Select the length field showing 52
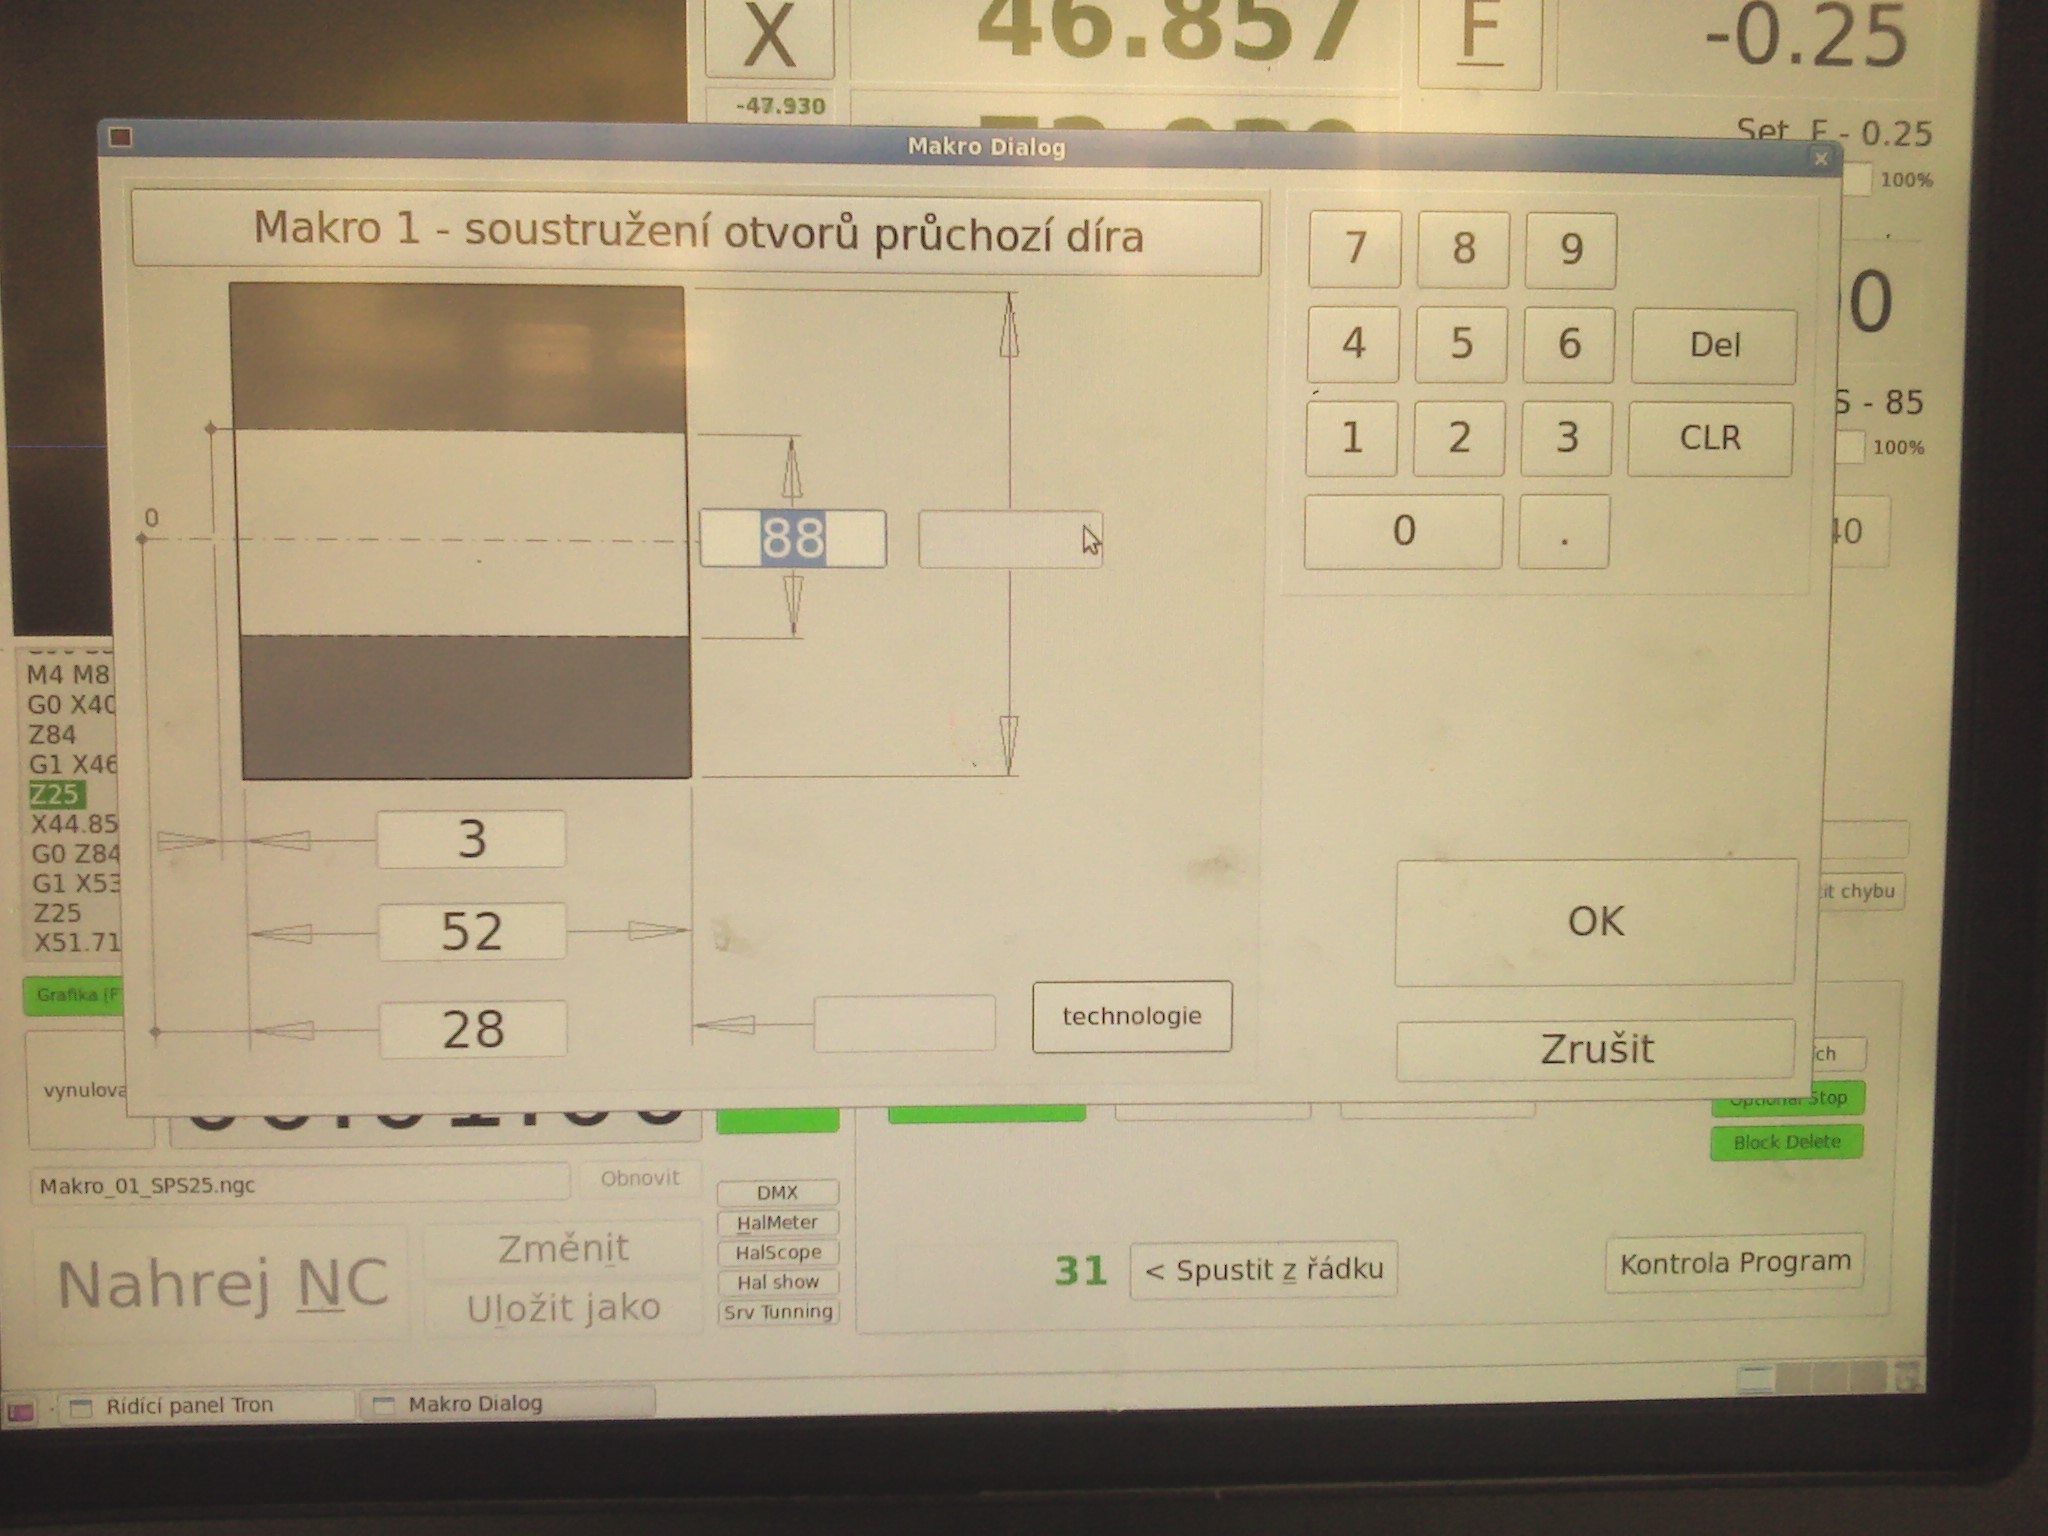The height and width of the screenshot is (1536, 2048). [471, 932]
